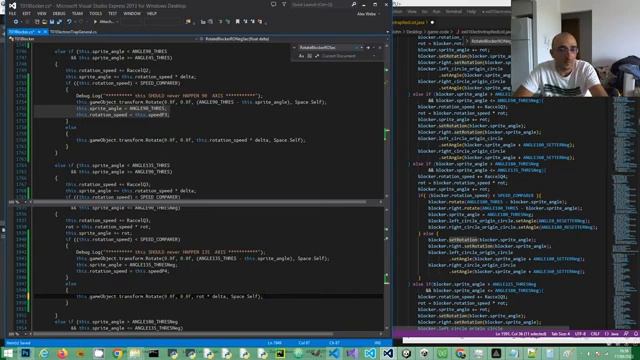Open Google Chrome from the taskbar
The width and height of the screenshot is (640, 360).
(x=117, y=353)
